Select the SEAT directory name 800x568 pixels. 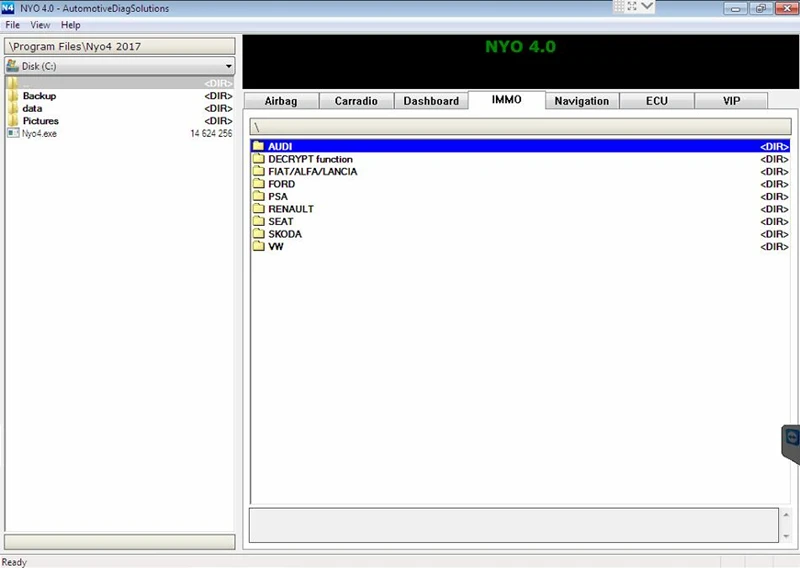pos(281,221)
